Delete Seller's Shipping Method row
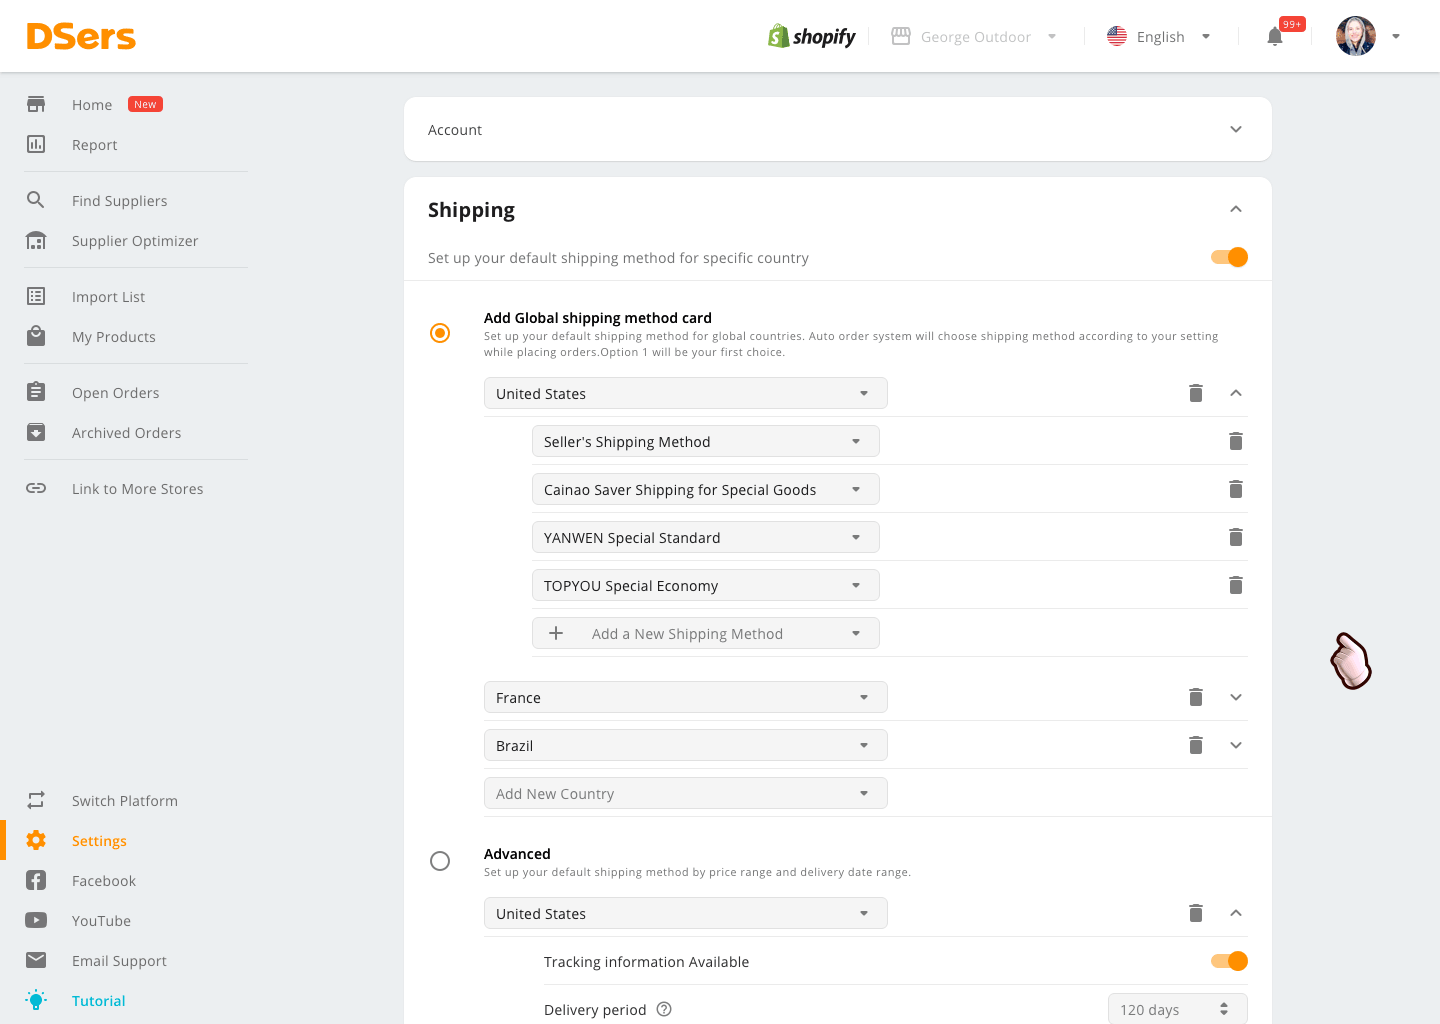Screen dimensions: 1440x1024 (x=1236, y=441)
